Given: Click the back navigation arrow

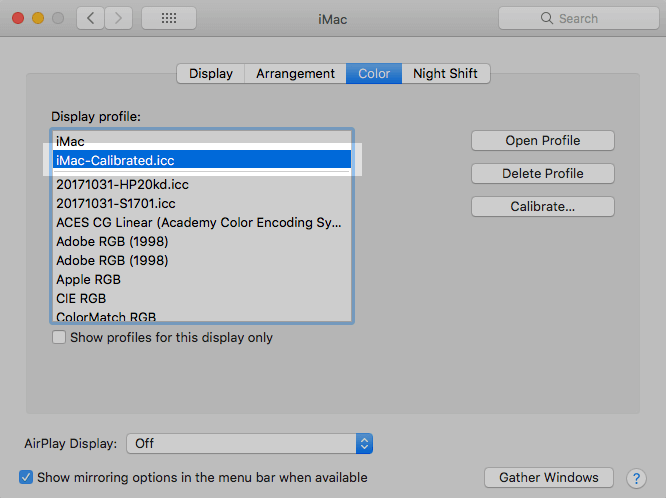Looking at the screenshot, I should (90, 18).
